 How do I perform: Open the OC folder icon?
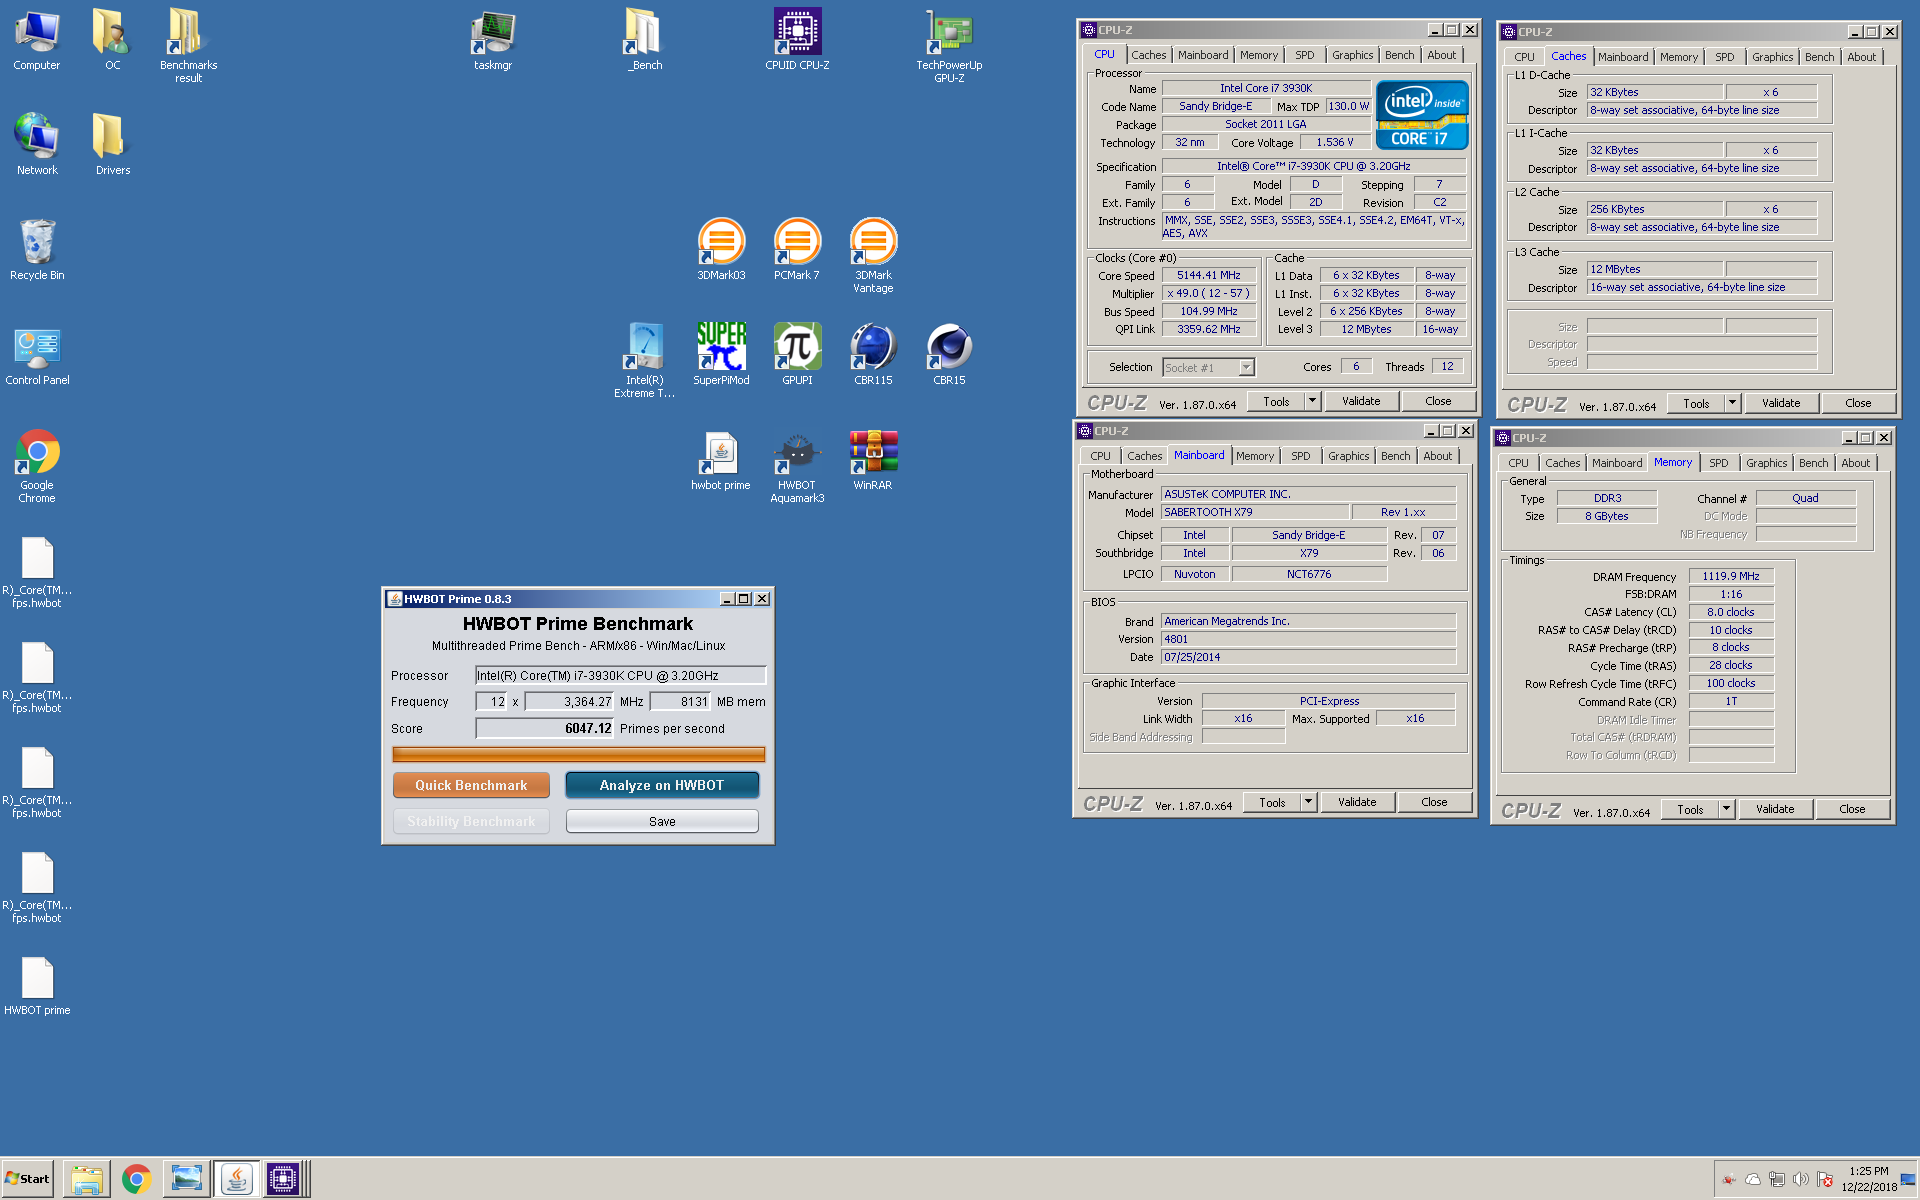(x=112, y=40)
